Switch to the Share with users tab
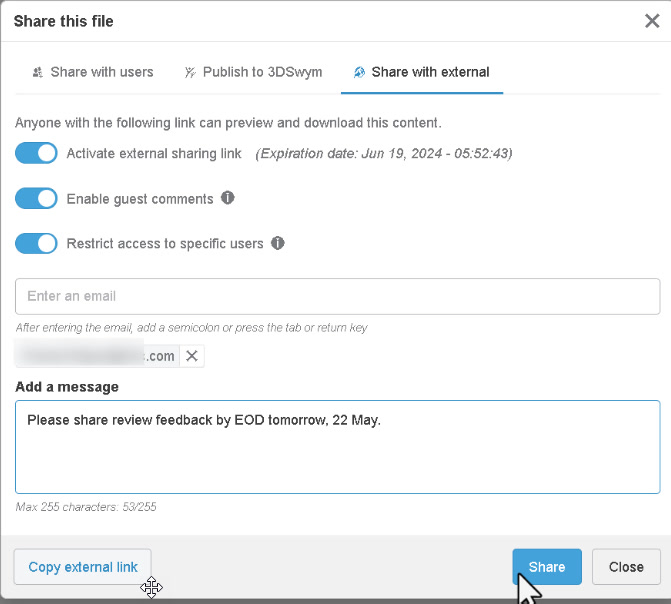The image size is (671, 604). point(101,72)
